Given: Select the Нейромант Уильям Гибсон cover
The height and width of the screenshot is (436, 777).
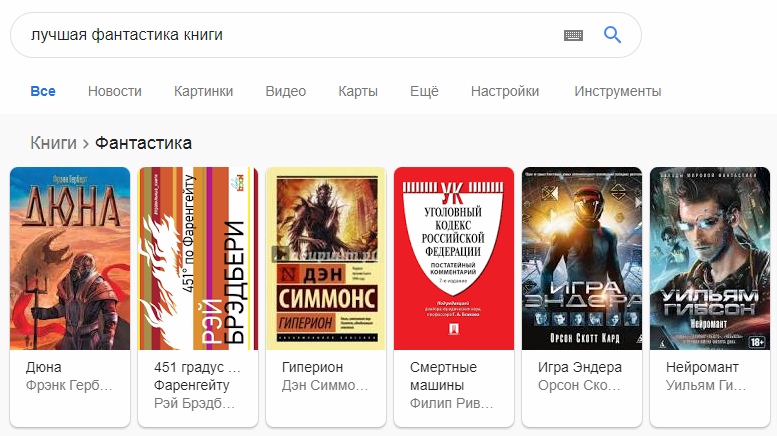Looking at the screenshot, I should pos(710,258).
